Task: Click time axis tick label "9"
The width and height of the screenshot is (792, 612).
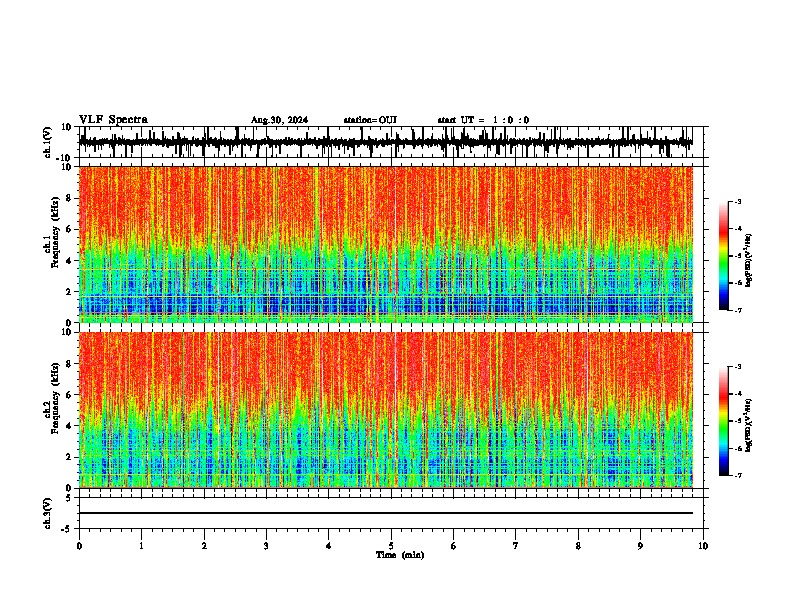Action: [640, 546]
